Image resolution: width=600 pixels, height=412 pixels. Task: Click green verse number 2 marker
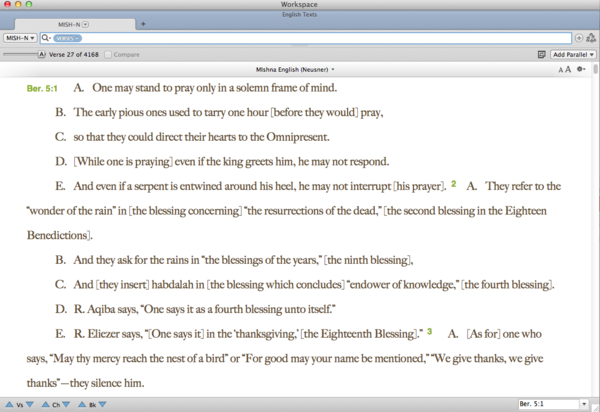pyautogui.click(x=453, y=184)
